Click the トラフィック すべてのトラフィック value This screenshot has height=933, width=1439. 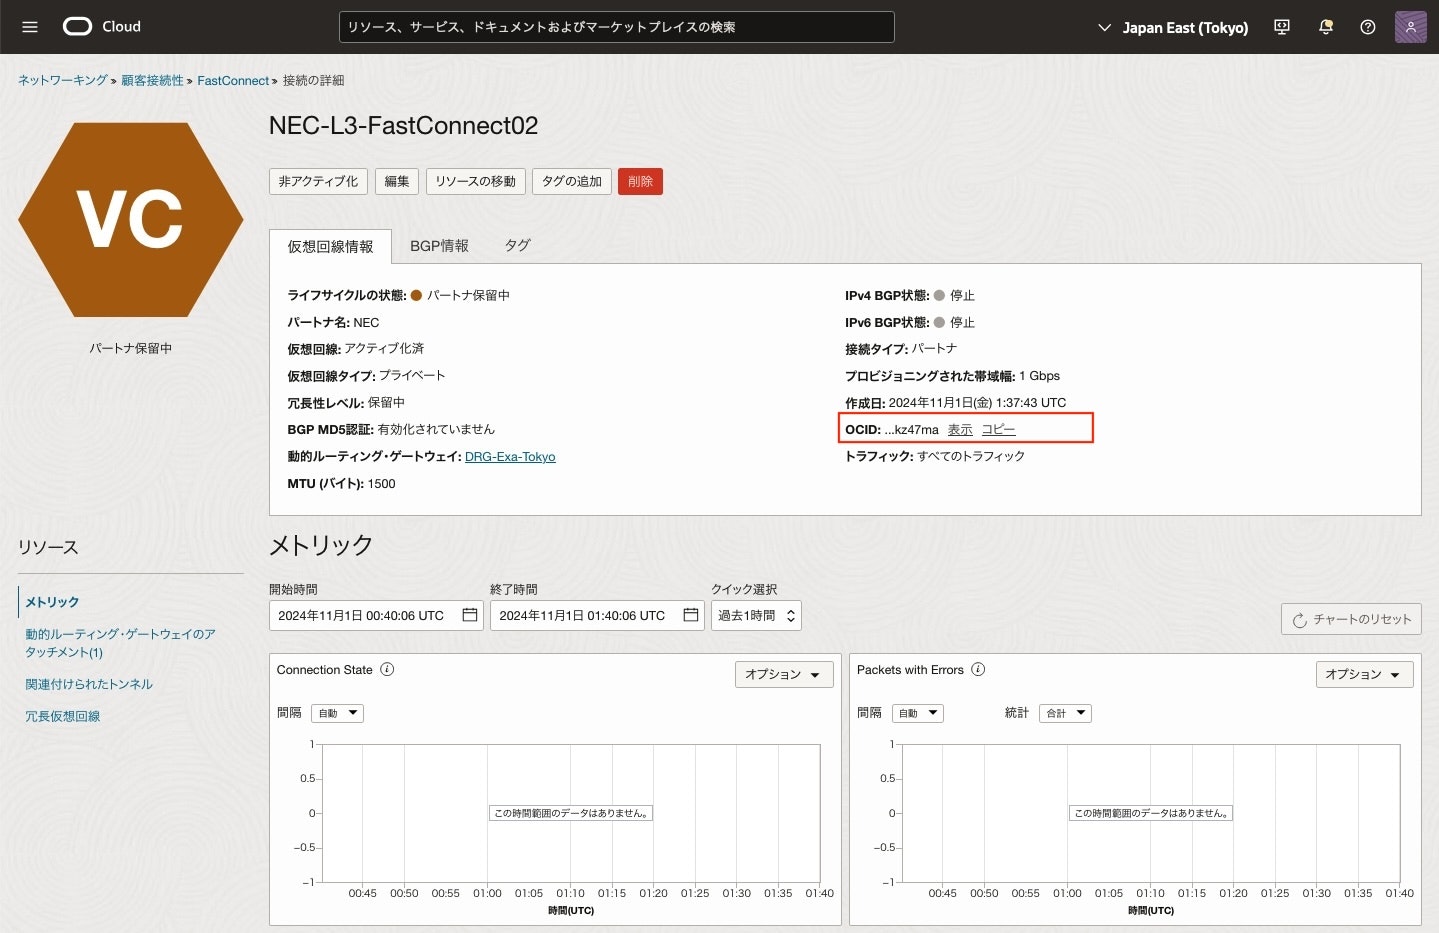point(971,456)
